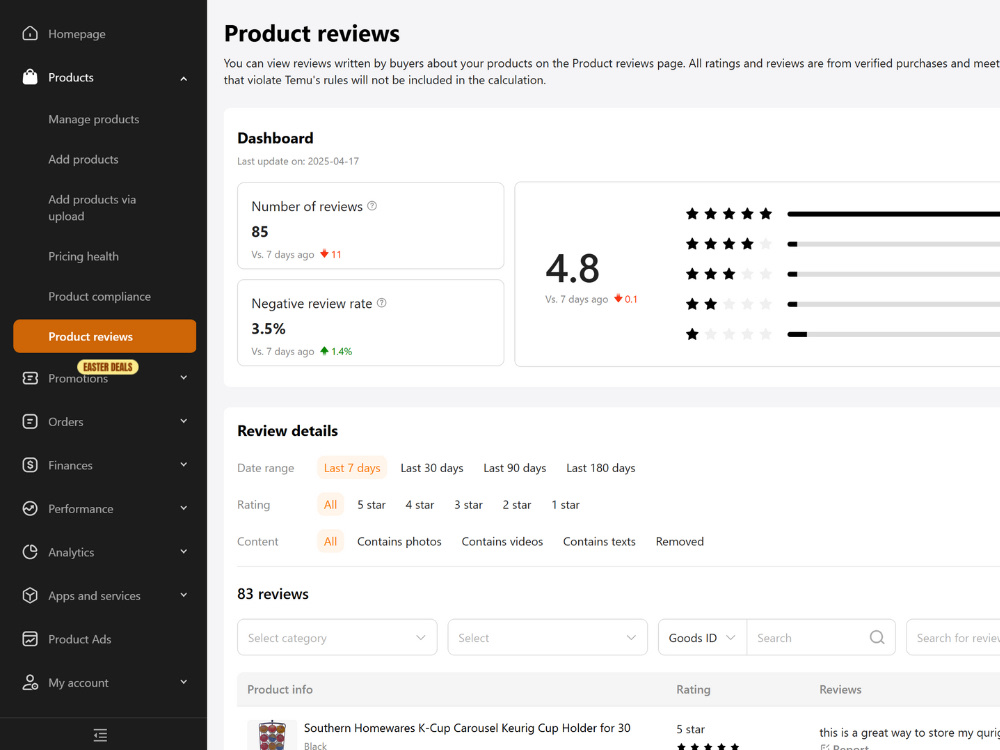Screen dimensions: 1000x750
Task: Expand the My account chevron
Action: [x=184, y=682]
